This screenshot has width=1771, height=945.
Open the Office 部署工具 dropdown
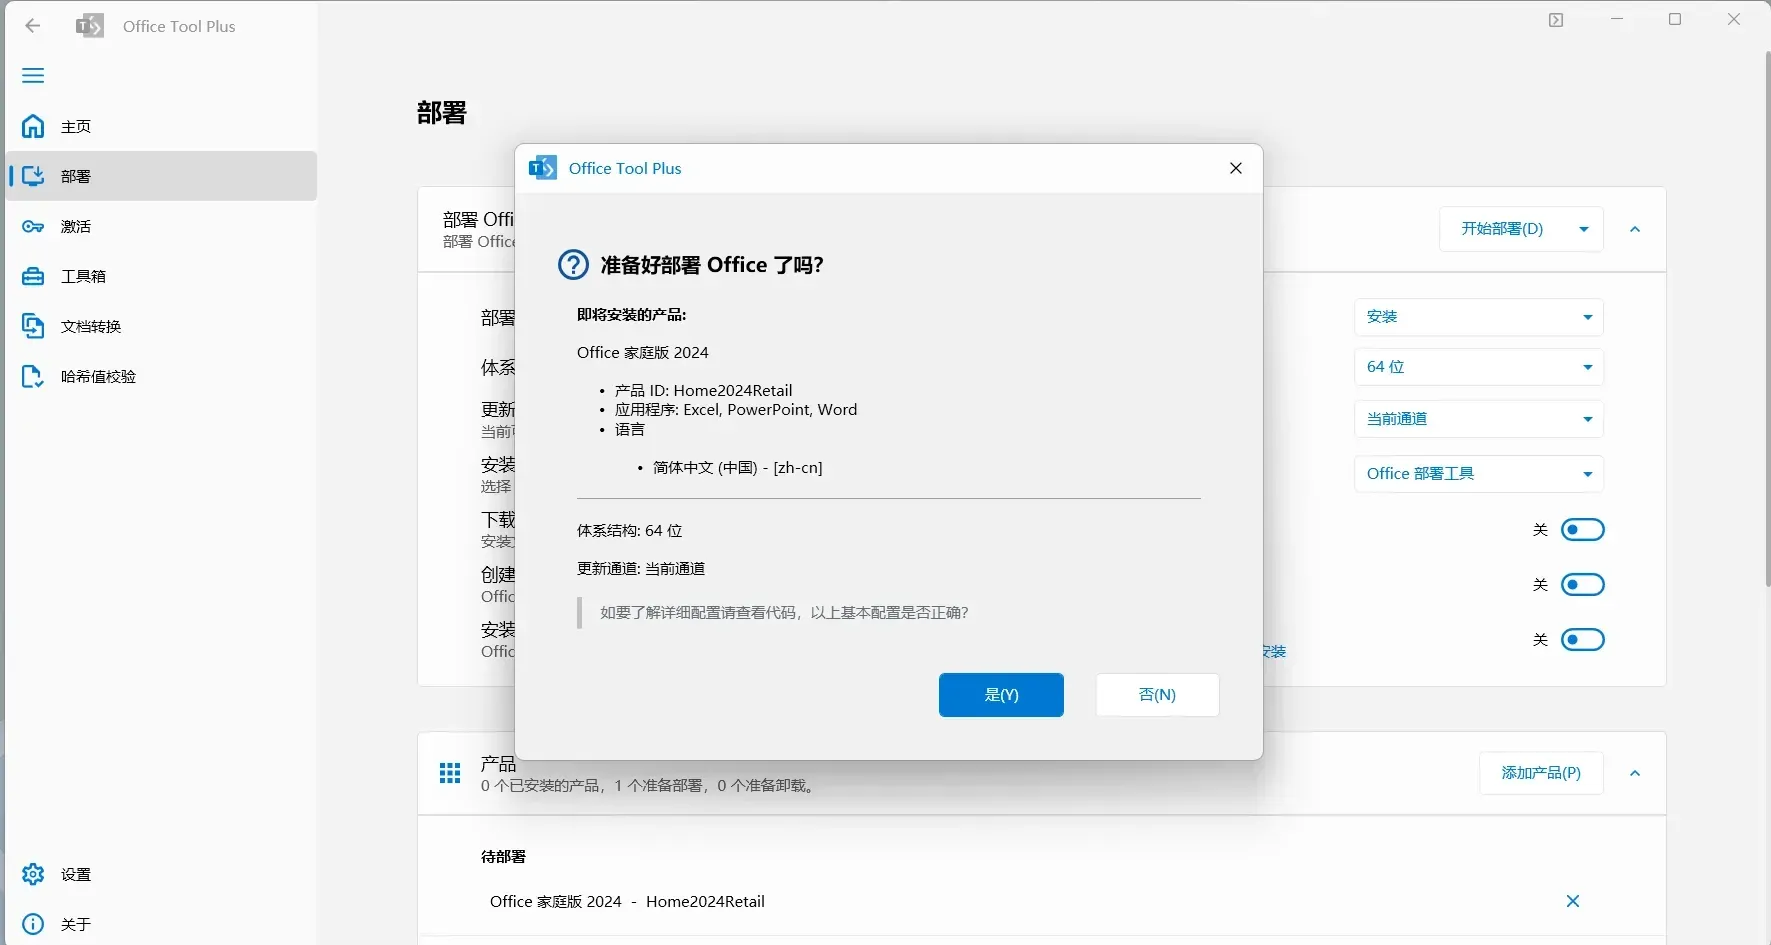1479,474
